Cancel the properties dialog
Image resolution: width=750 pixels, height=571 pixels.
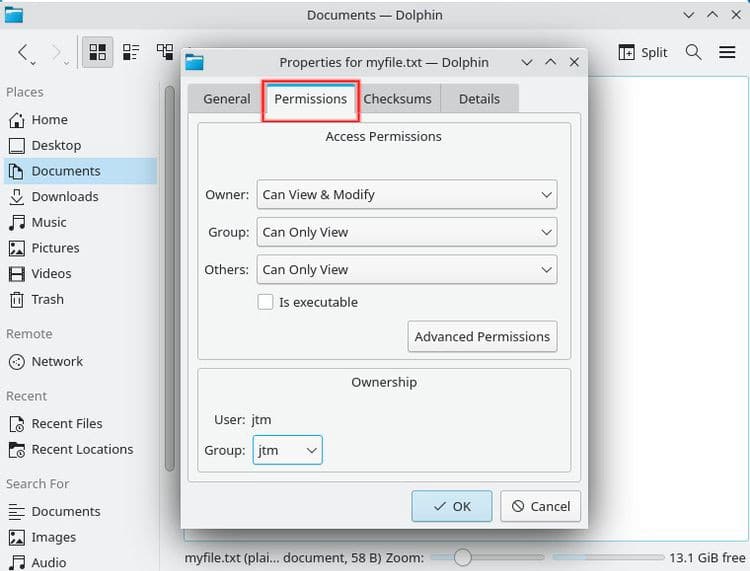(x=540, y=506)
